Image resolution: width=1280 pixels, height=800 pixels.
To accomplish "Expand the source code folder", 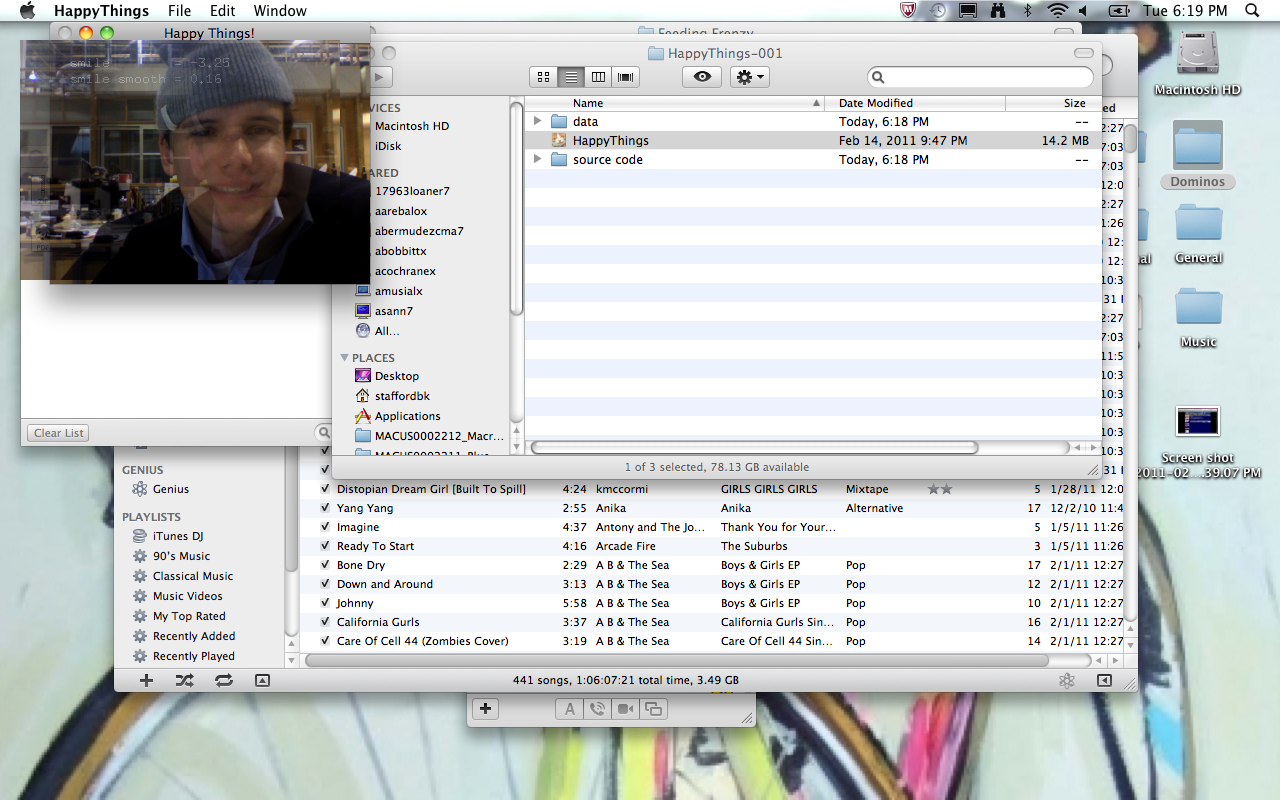I will click(x=537, y=160).
